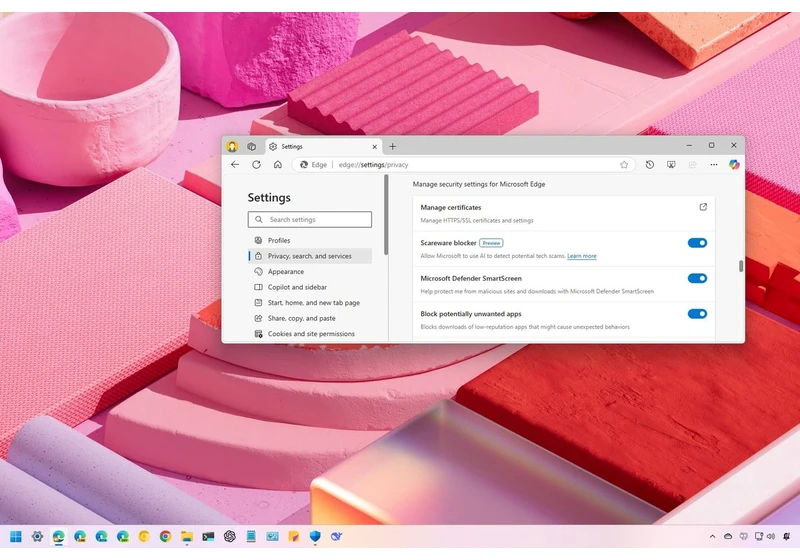The width and height of the screenshot is (800, 560).
Task: Open OneDrive cloud tray icon
Action: click(728, 537)
